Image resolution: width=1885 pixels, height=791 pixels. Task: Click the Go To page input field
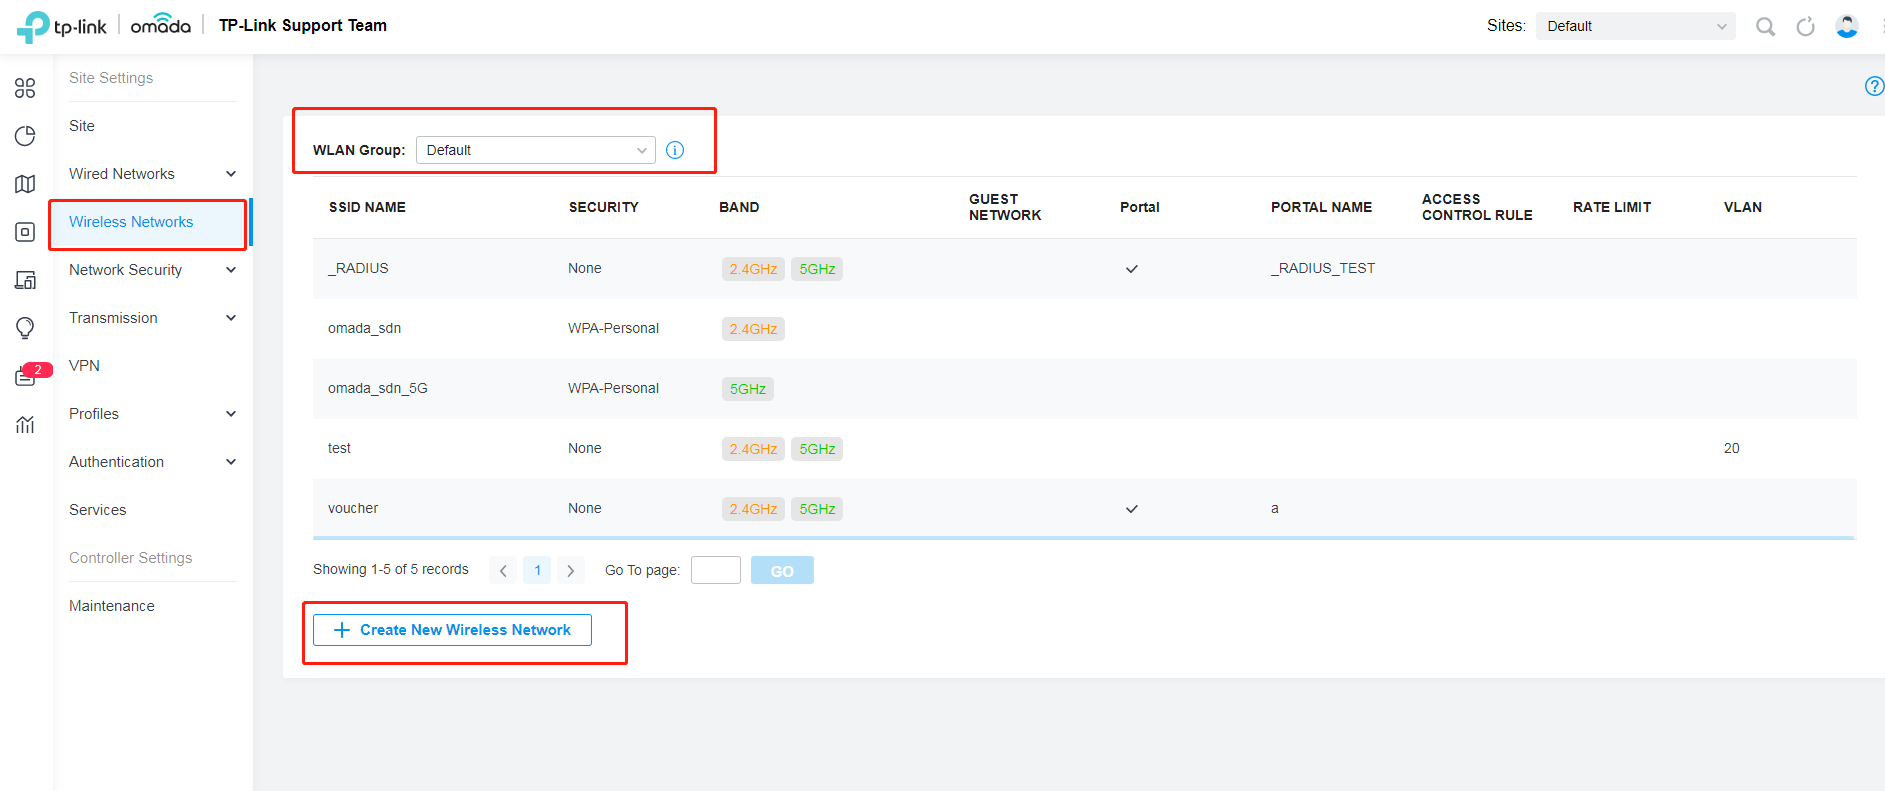[x=716, y=570]
